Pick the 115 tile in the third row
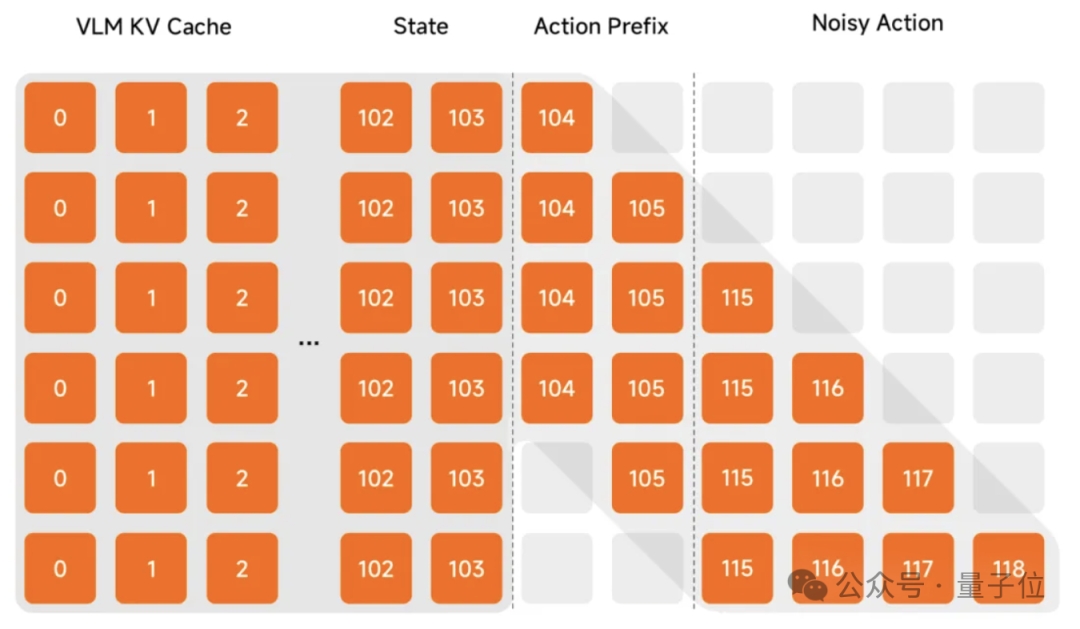This screenshot has width=1080, height=629. point(737,298)
